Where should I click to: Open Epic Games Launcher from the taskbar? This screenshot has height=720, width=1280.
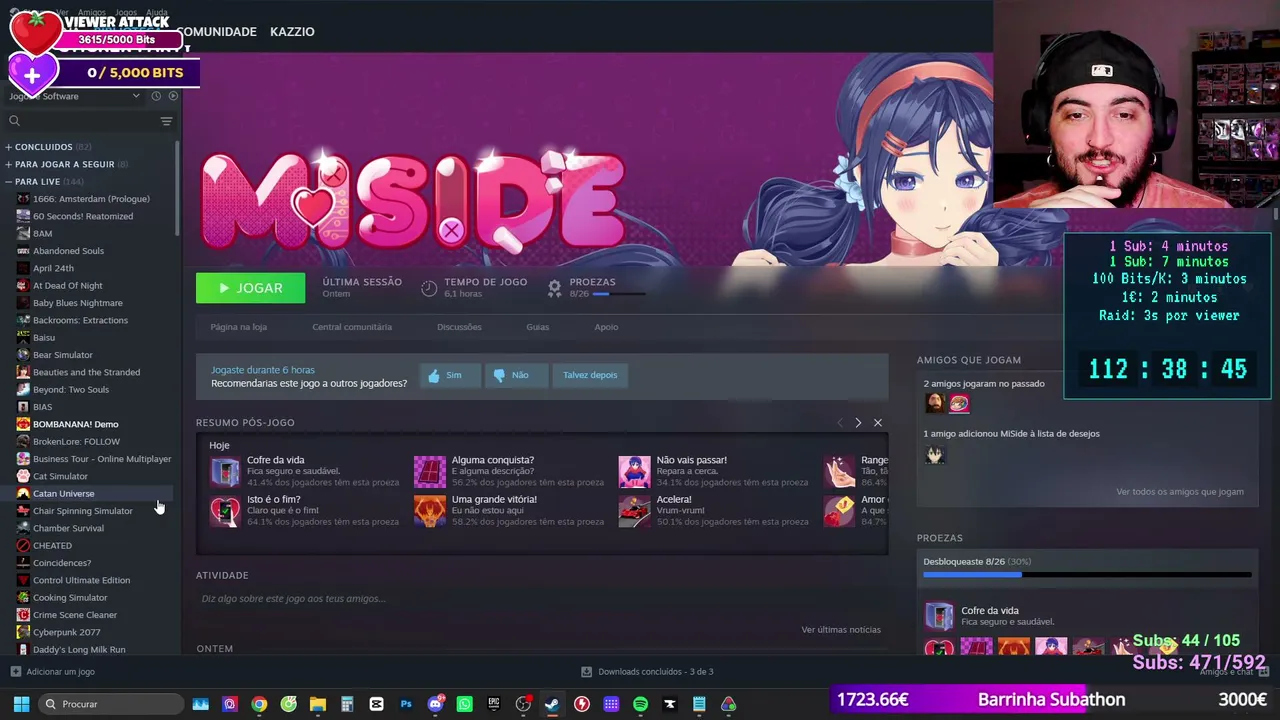tap(494, 704)
